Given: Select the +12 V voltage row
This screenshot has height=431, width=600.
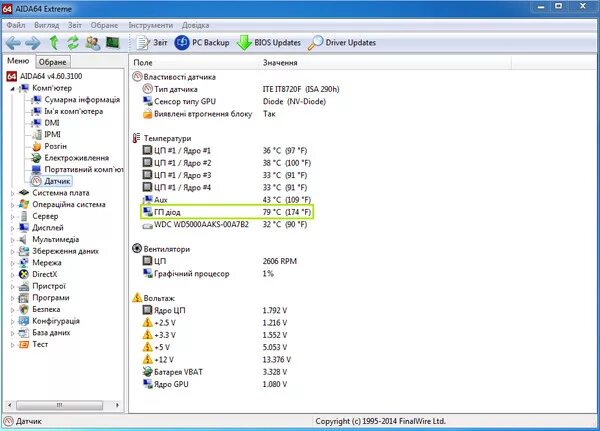Looking at the screenshot, I should pos(217,359).
